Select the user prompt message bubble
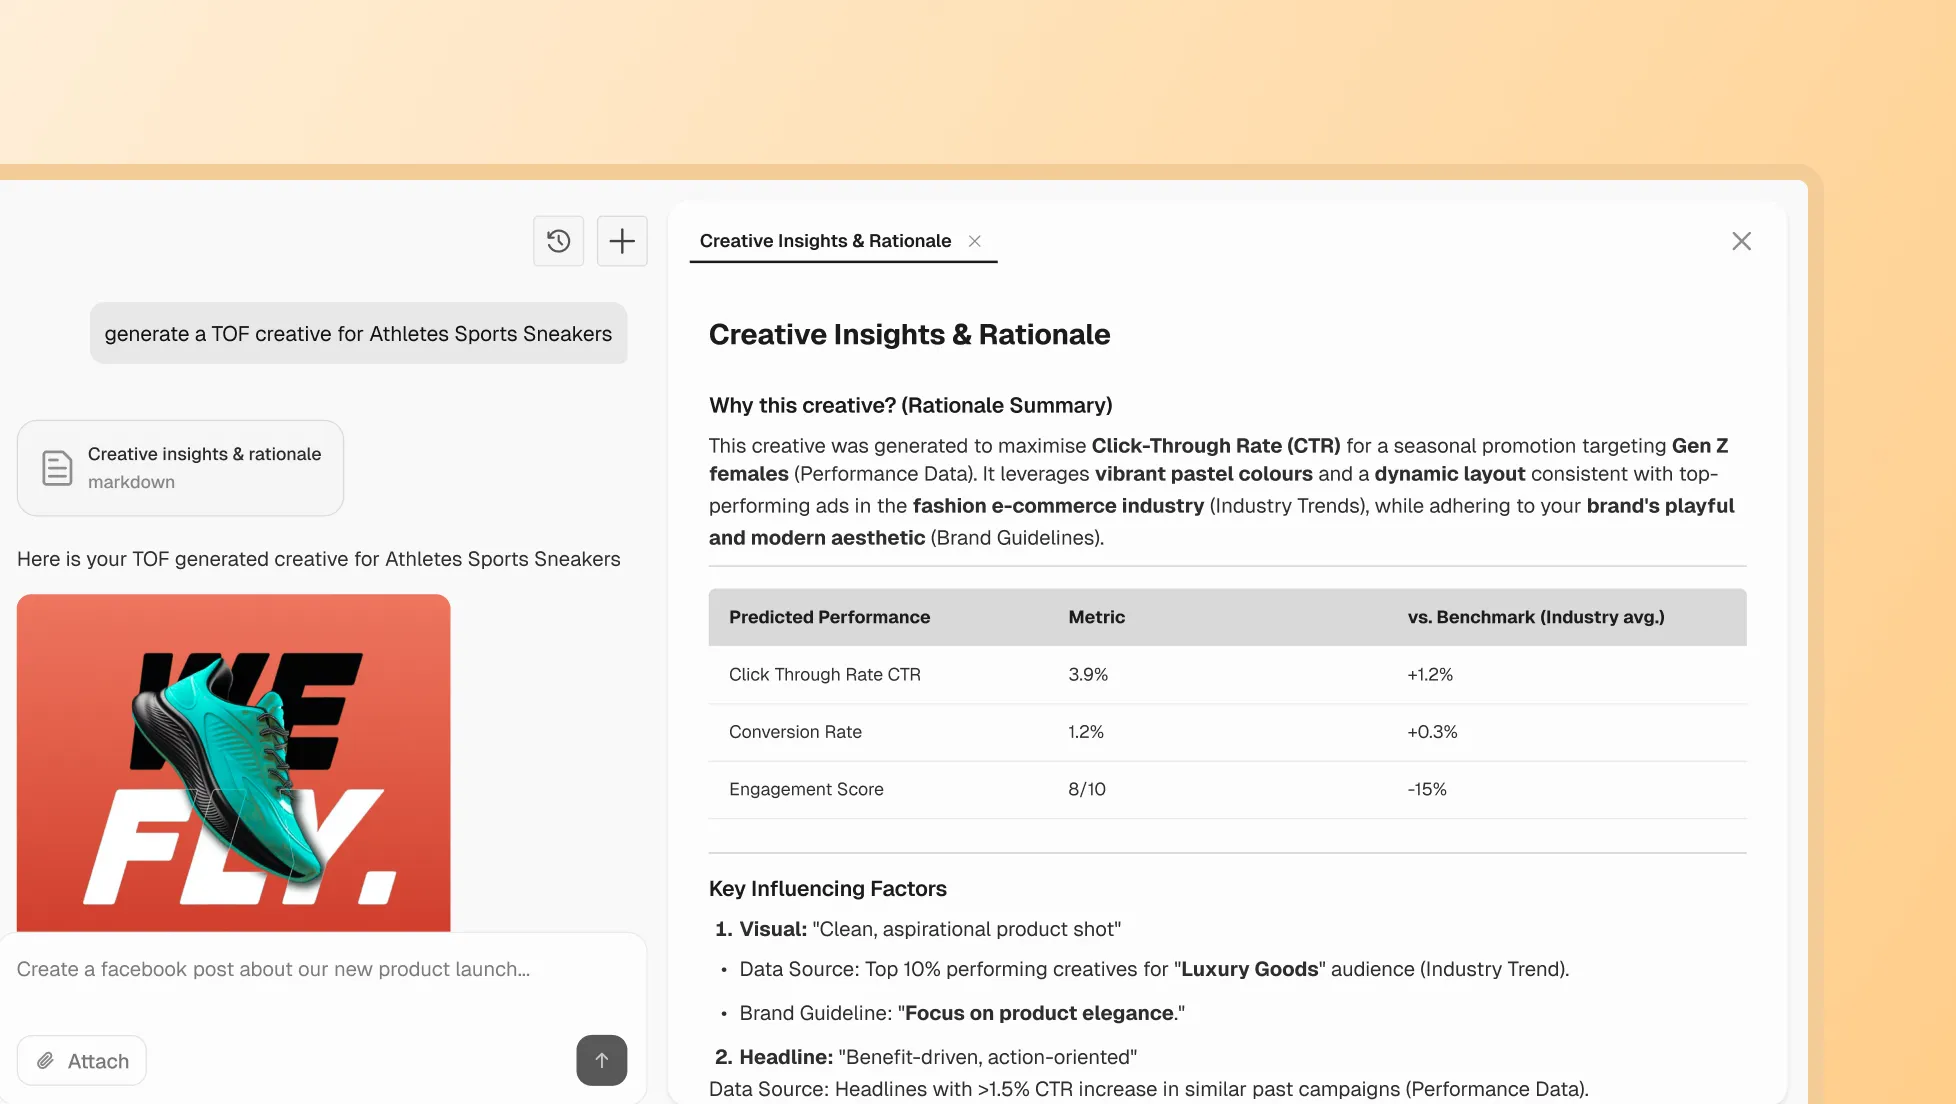The height and width of the screenshot is (1104, 1956). [358, 333]
